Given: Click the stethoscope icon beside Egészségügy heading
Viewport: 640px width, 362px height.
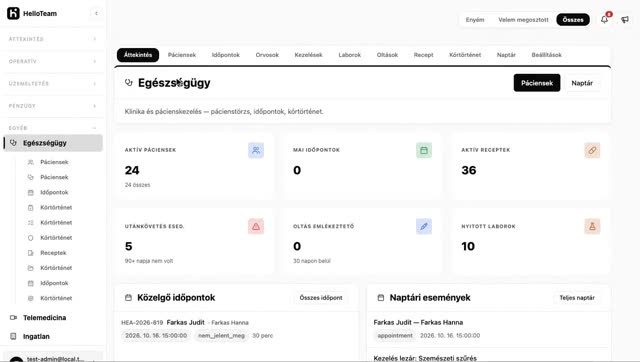Looking at the screenshot, I should (129, 83).
